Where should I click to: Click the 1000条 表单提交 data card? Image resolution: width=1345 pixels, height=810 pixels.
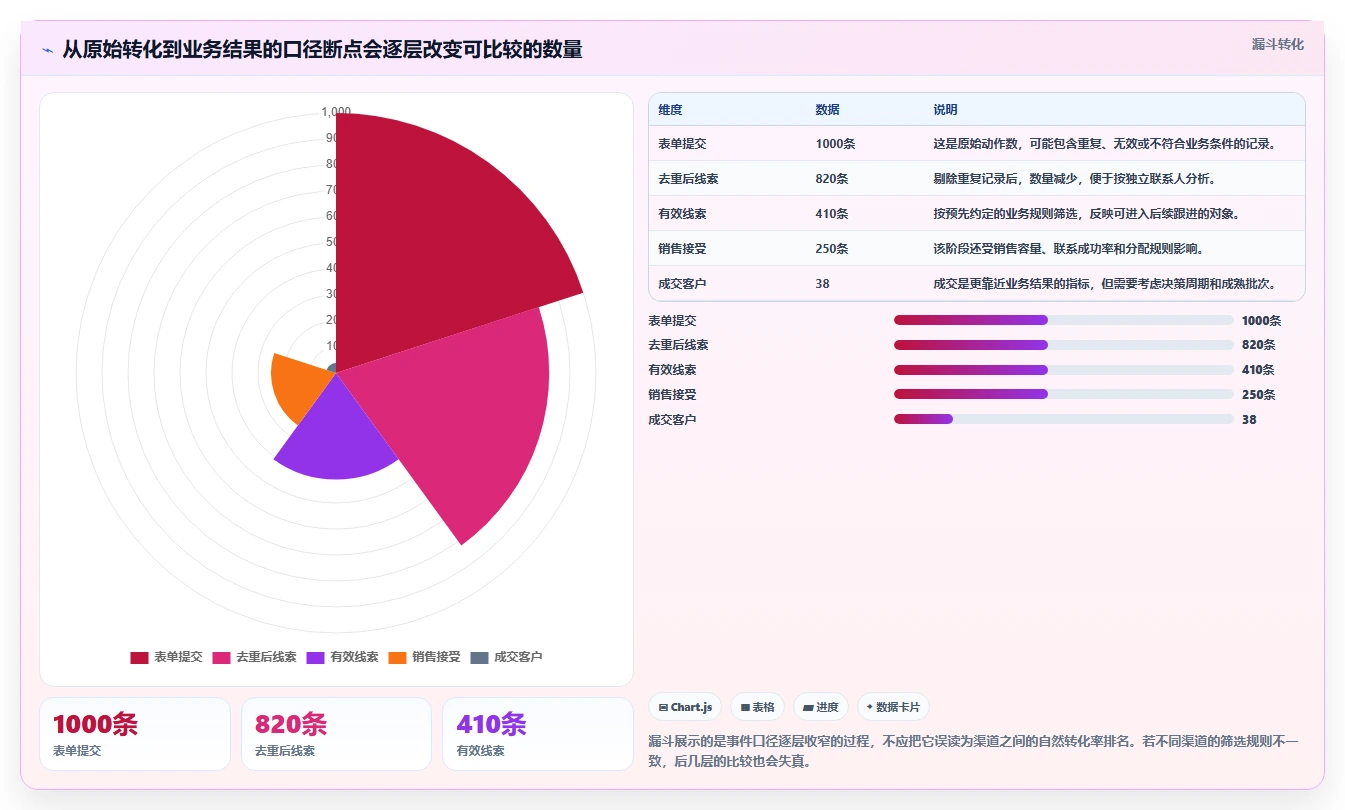pos(135,734)
